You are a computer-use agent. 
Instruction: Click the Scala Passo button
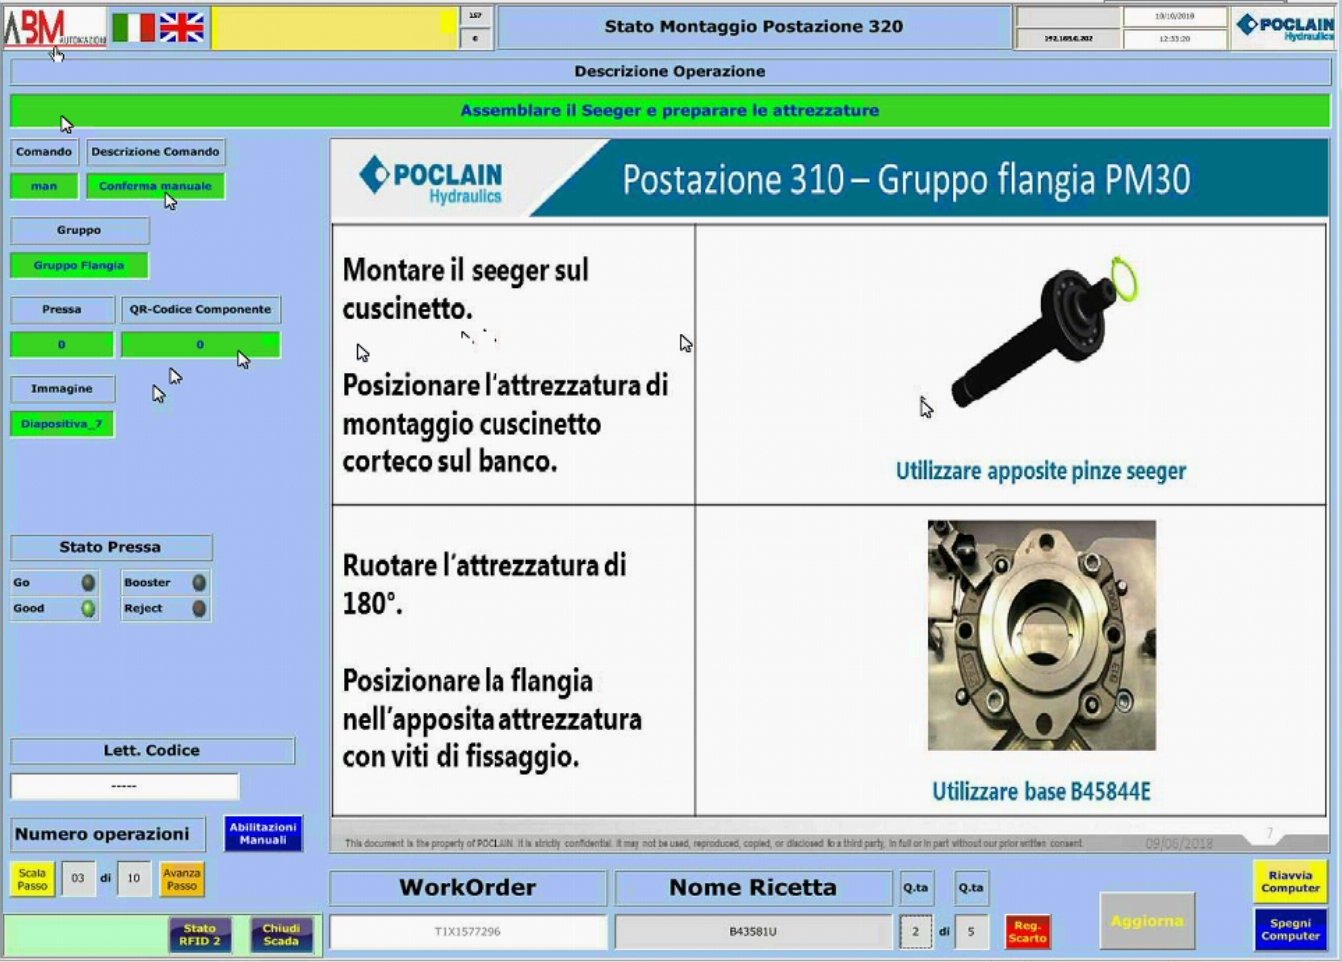pos(32,879)
